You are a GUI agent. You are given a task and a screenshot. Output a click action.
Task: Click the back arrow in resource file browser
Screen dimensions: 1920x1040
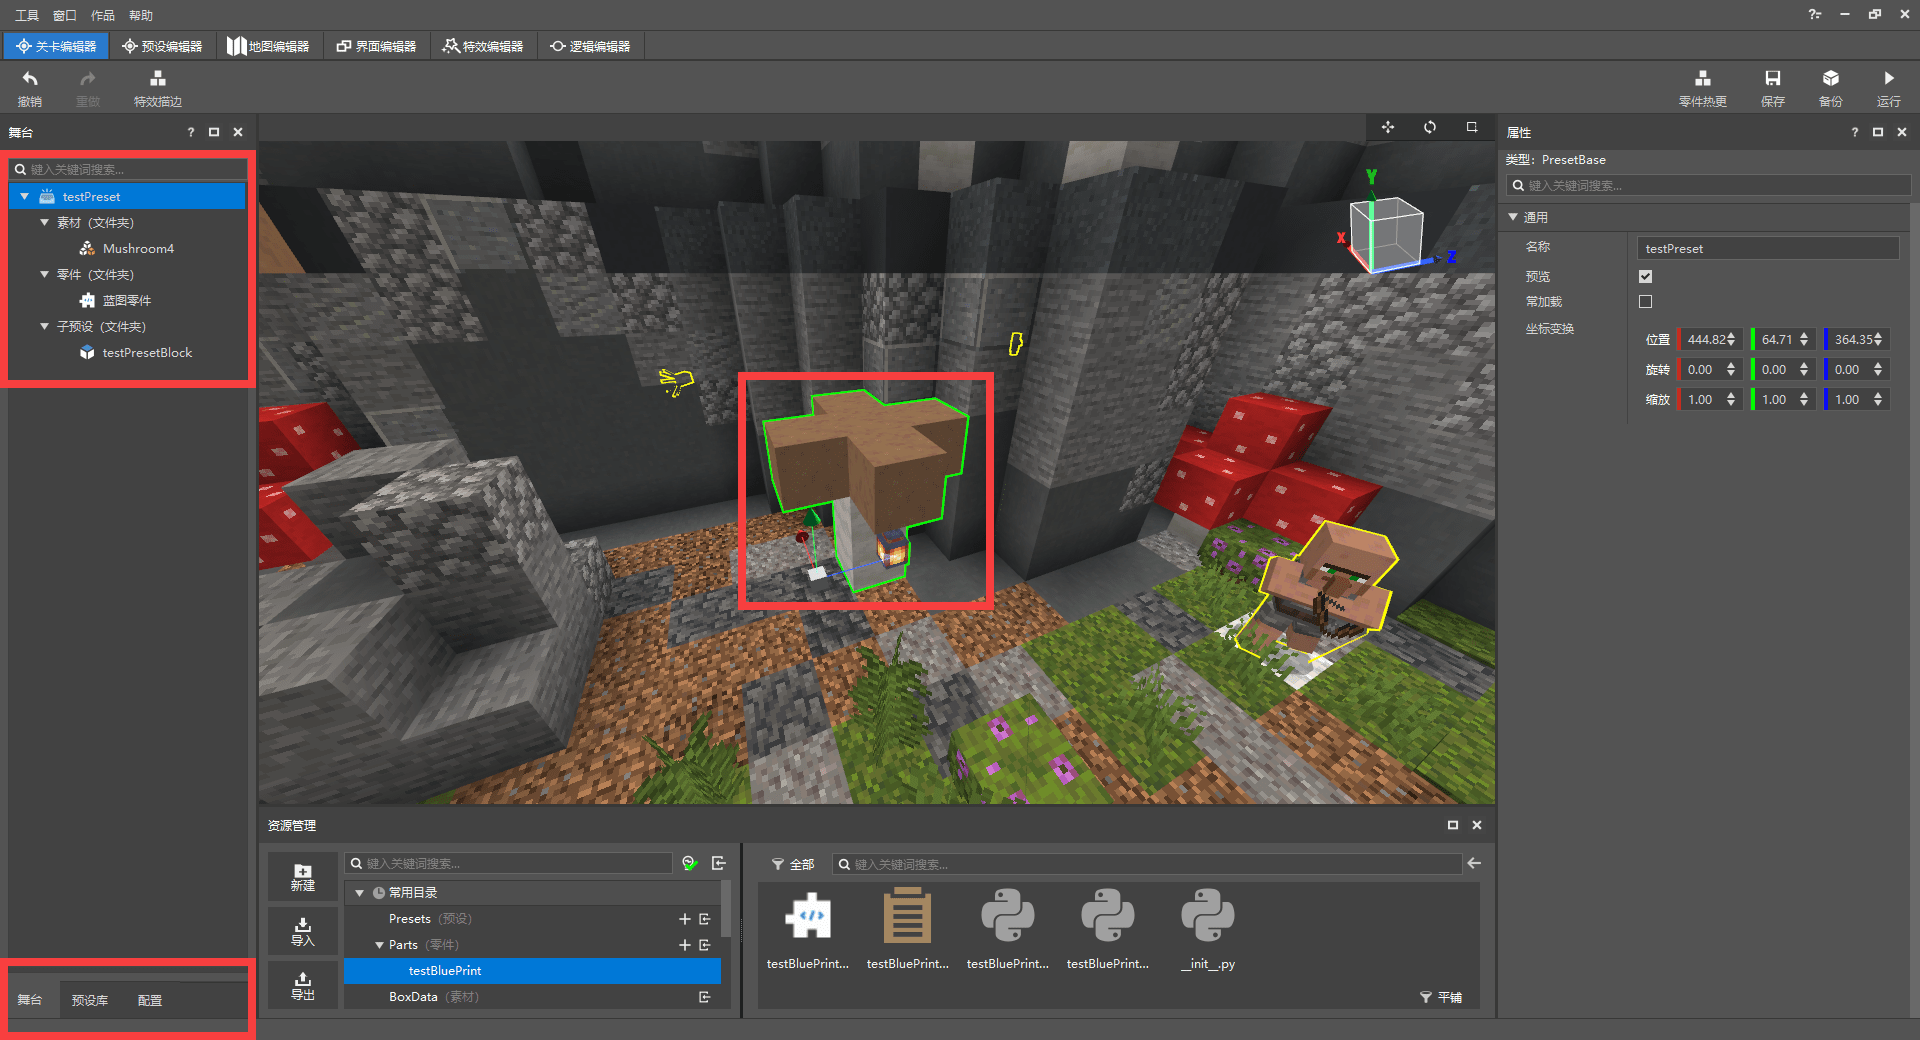1474,863
